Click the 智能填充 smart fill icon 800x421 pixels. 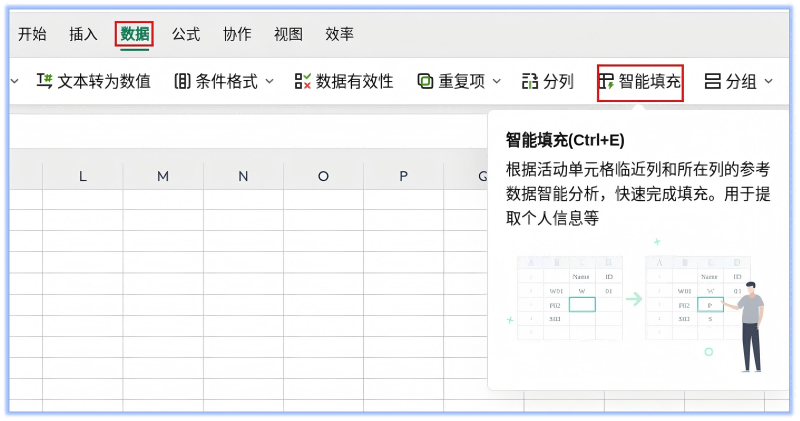click(x=606, y=82)
